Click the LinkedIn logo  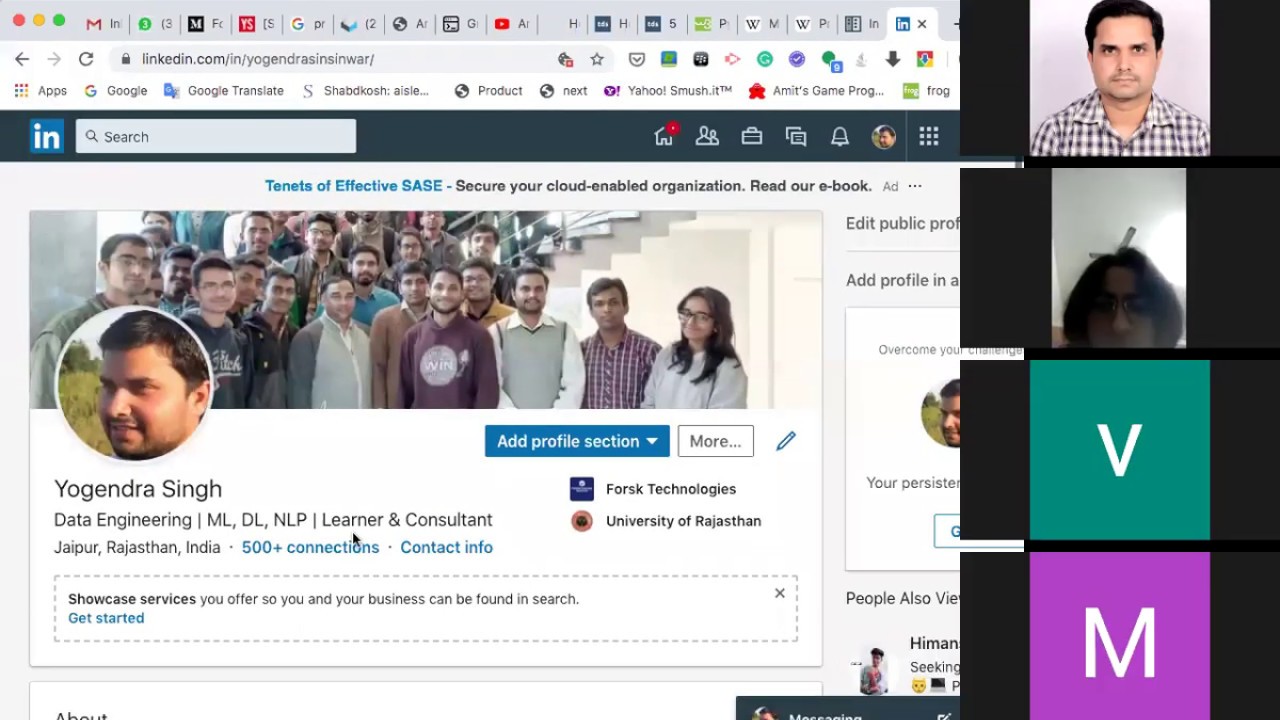pos(47,136)
